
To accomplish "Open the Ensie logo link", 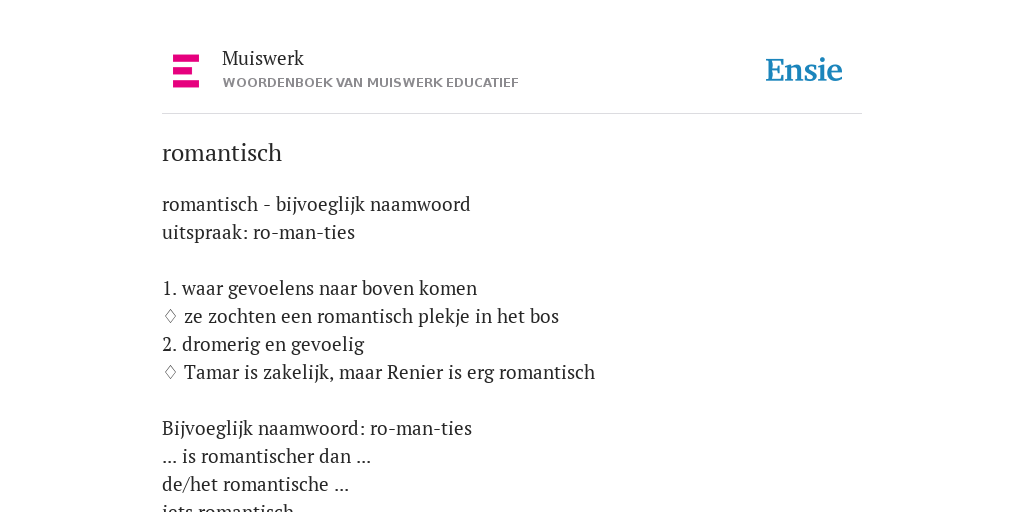I will click(804, 71).
